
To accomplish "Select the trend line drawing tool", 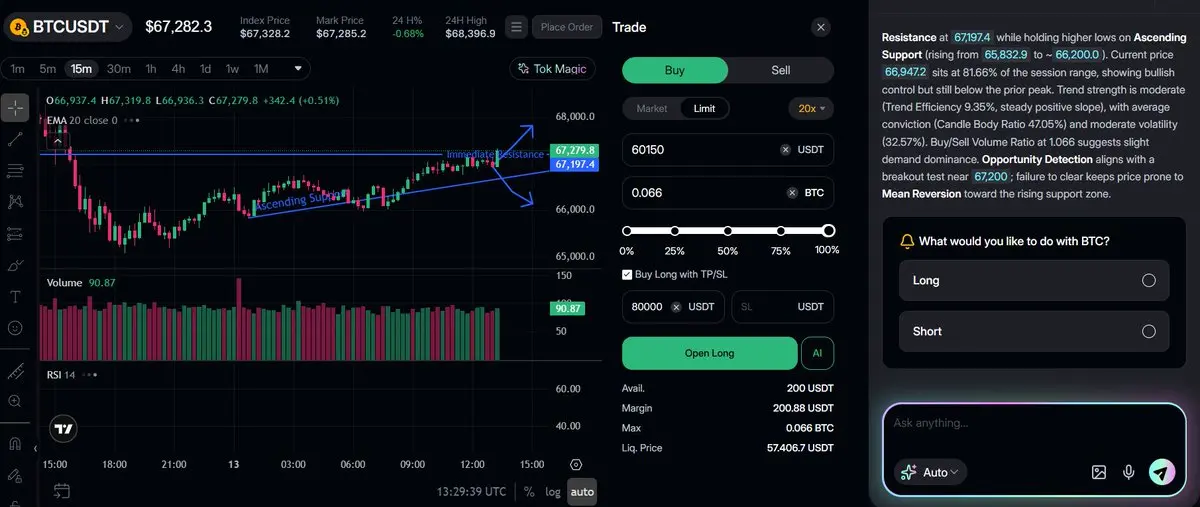I will (x=15, y=139).
